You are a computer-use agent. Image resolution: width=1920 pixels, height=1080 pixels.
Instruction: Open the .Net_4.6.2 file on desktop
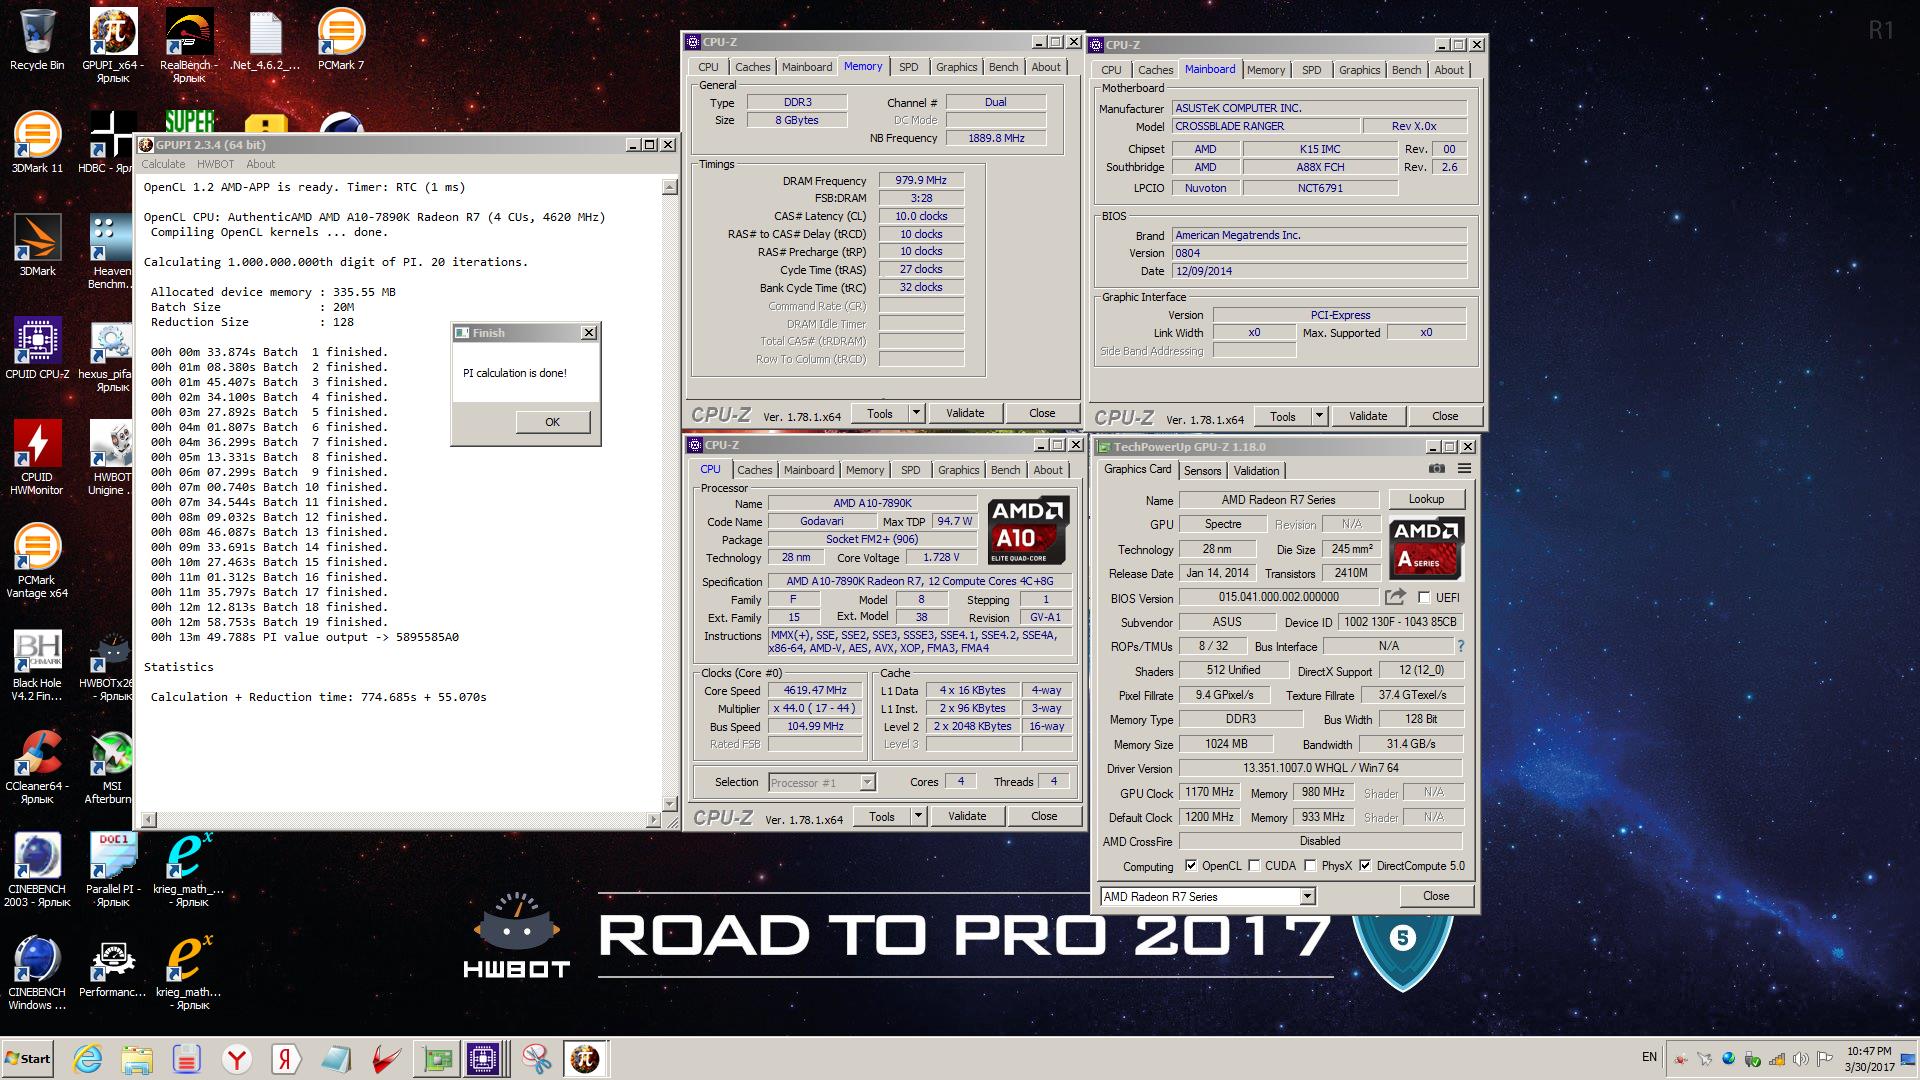click(x=265, y=40)
